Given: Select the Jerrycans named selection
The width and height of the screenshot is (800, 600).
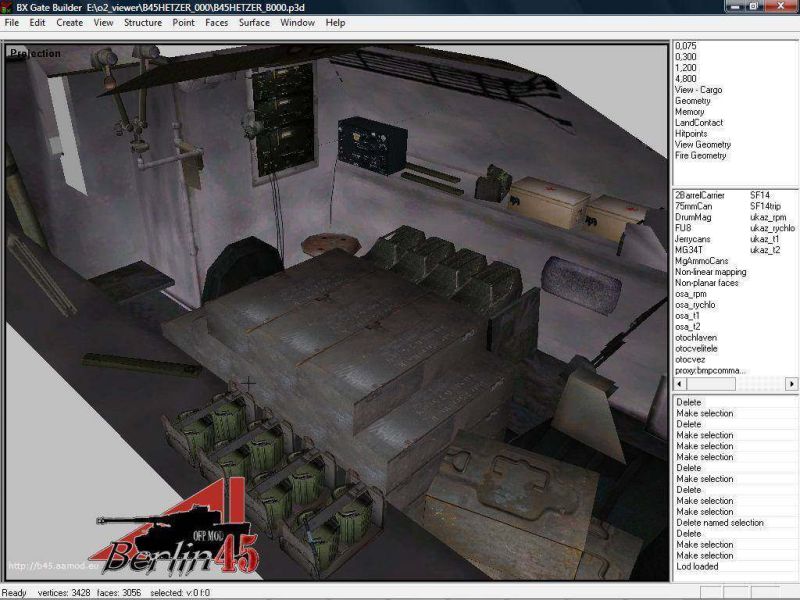Looking at the screenshot, I should pos(693,239).
